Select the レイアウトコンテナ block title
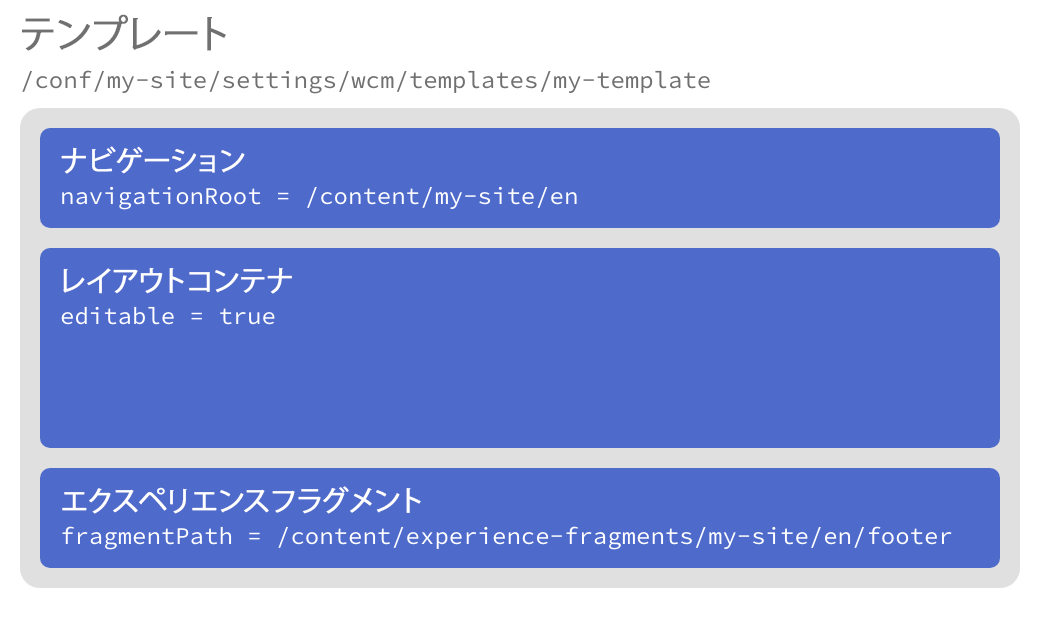The width and height of the screenshot is (1044, 618). pyautogui.click(x=176, y=280)
